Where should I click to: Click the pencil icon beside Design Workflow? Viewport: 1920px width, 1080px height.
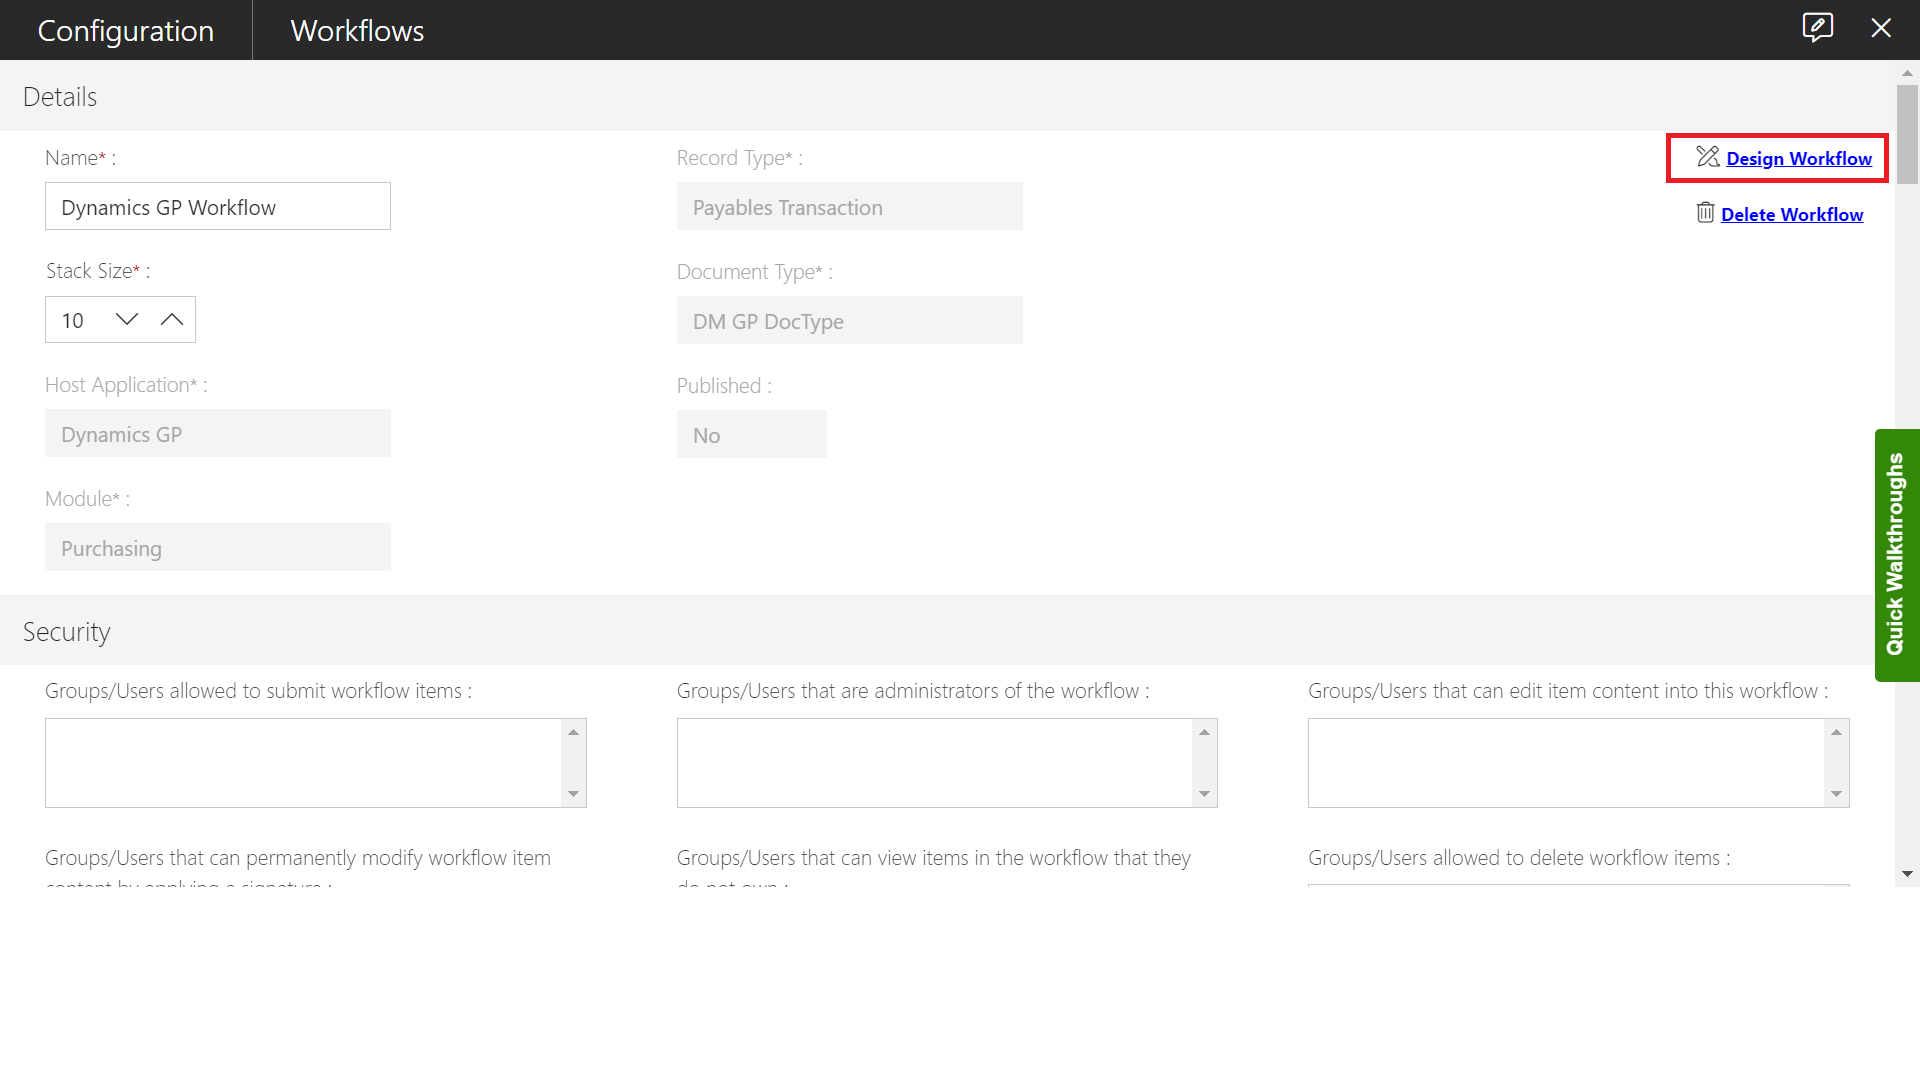[x=1706, y=157]
